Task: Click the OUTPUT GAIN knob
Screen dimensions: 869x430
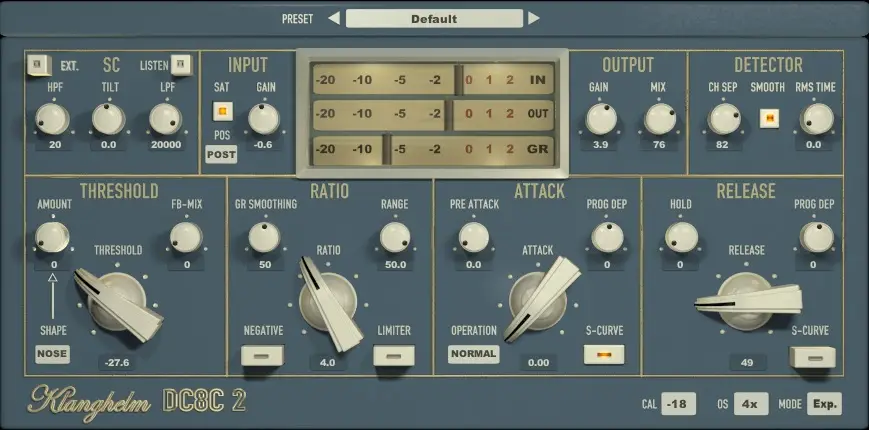Action: point(601,119)
